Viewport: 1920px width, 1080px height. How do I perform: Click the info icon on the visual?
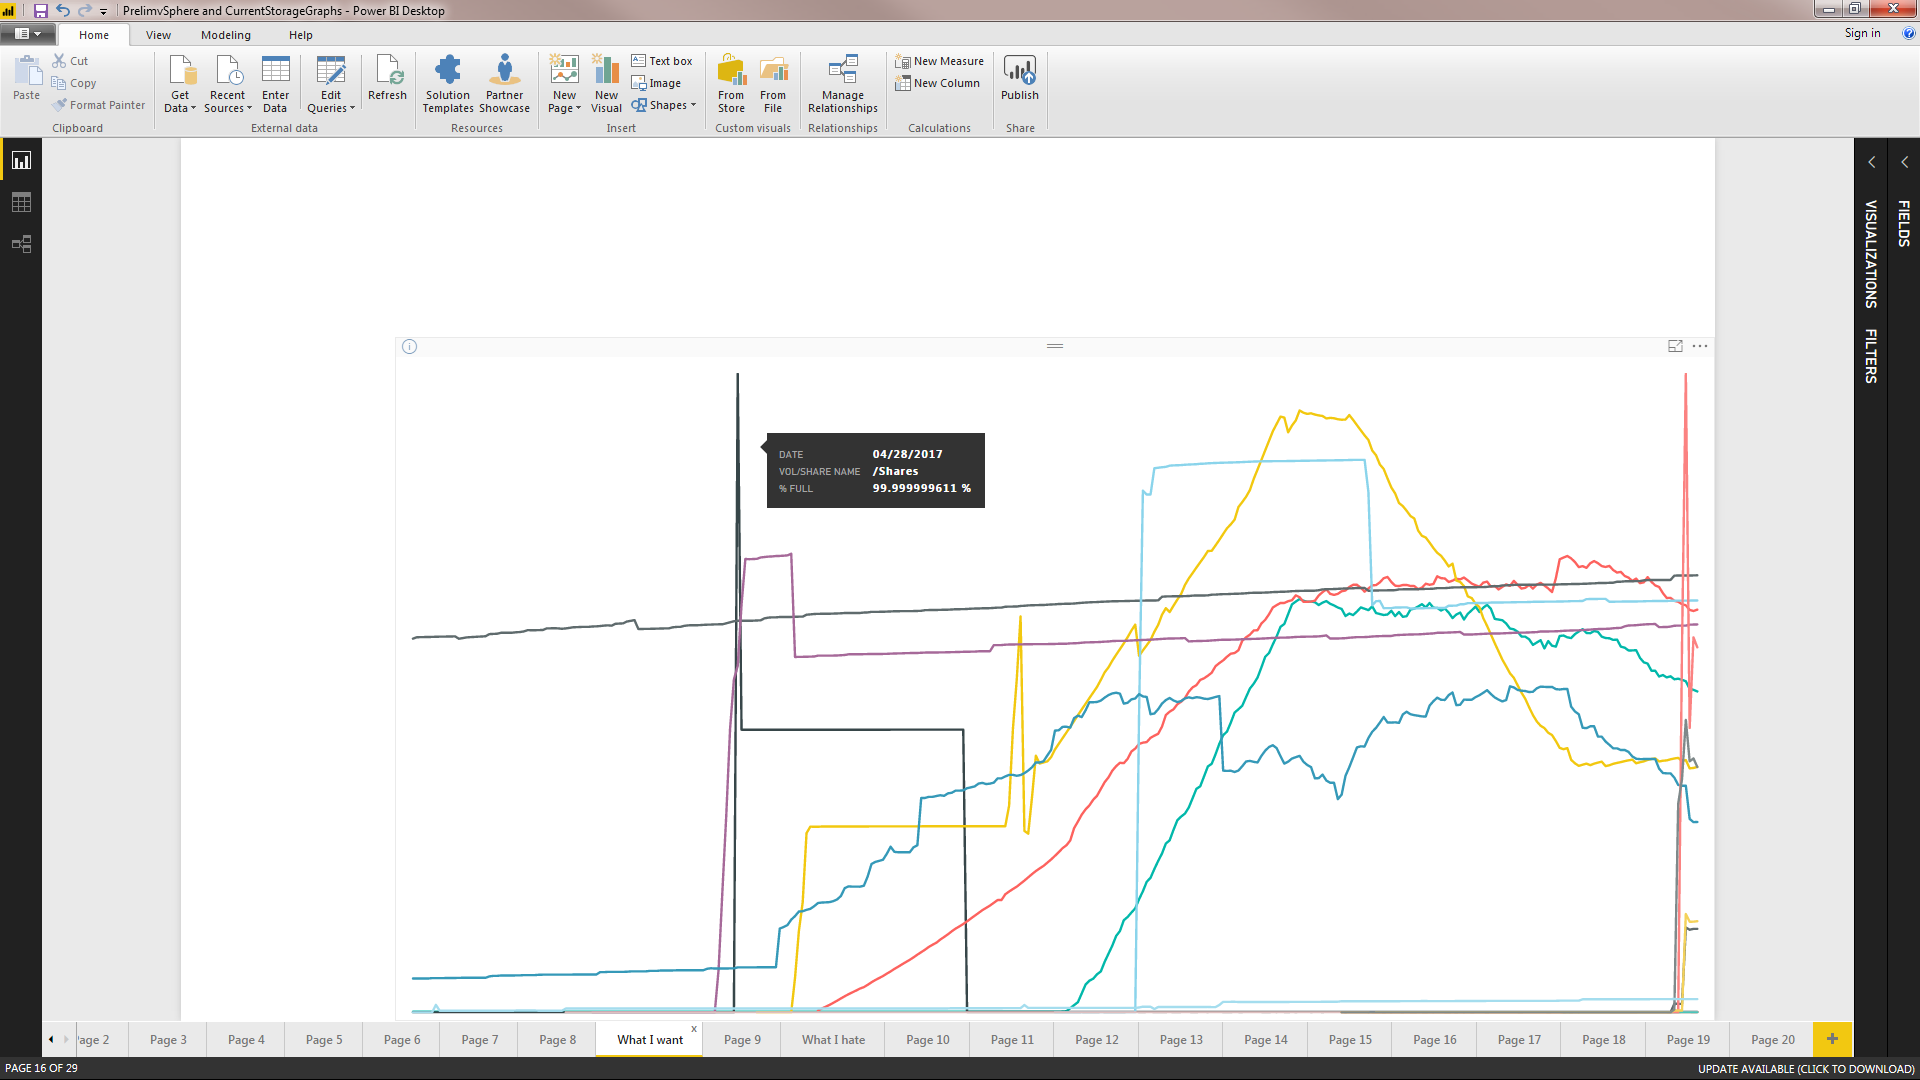tap(409, 347)
